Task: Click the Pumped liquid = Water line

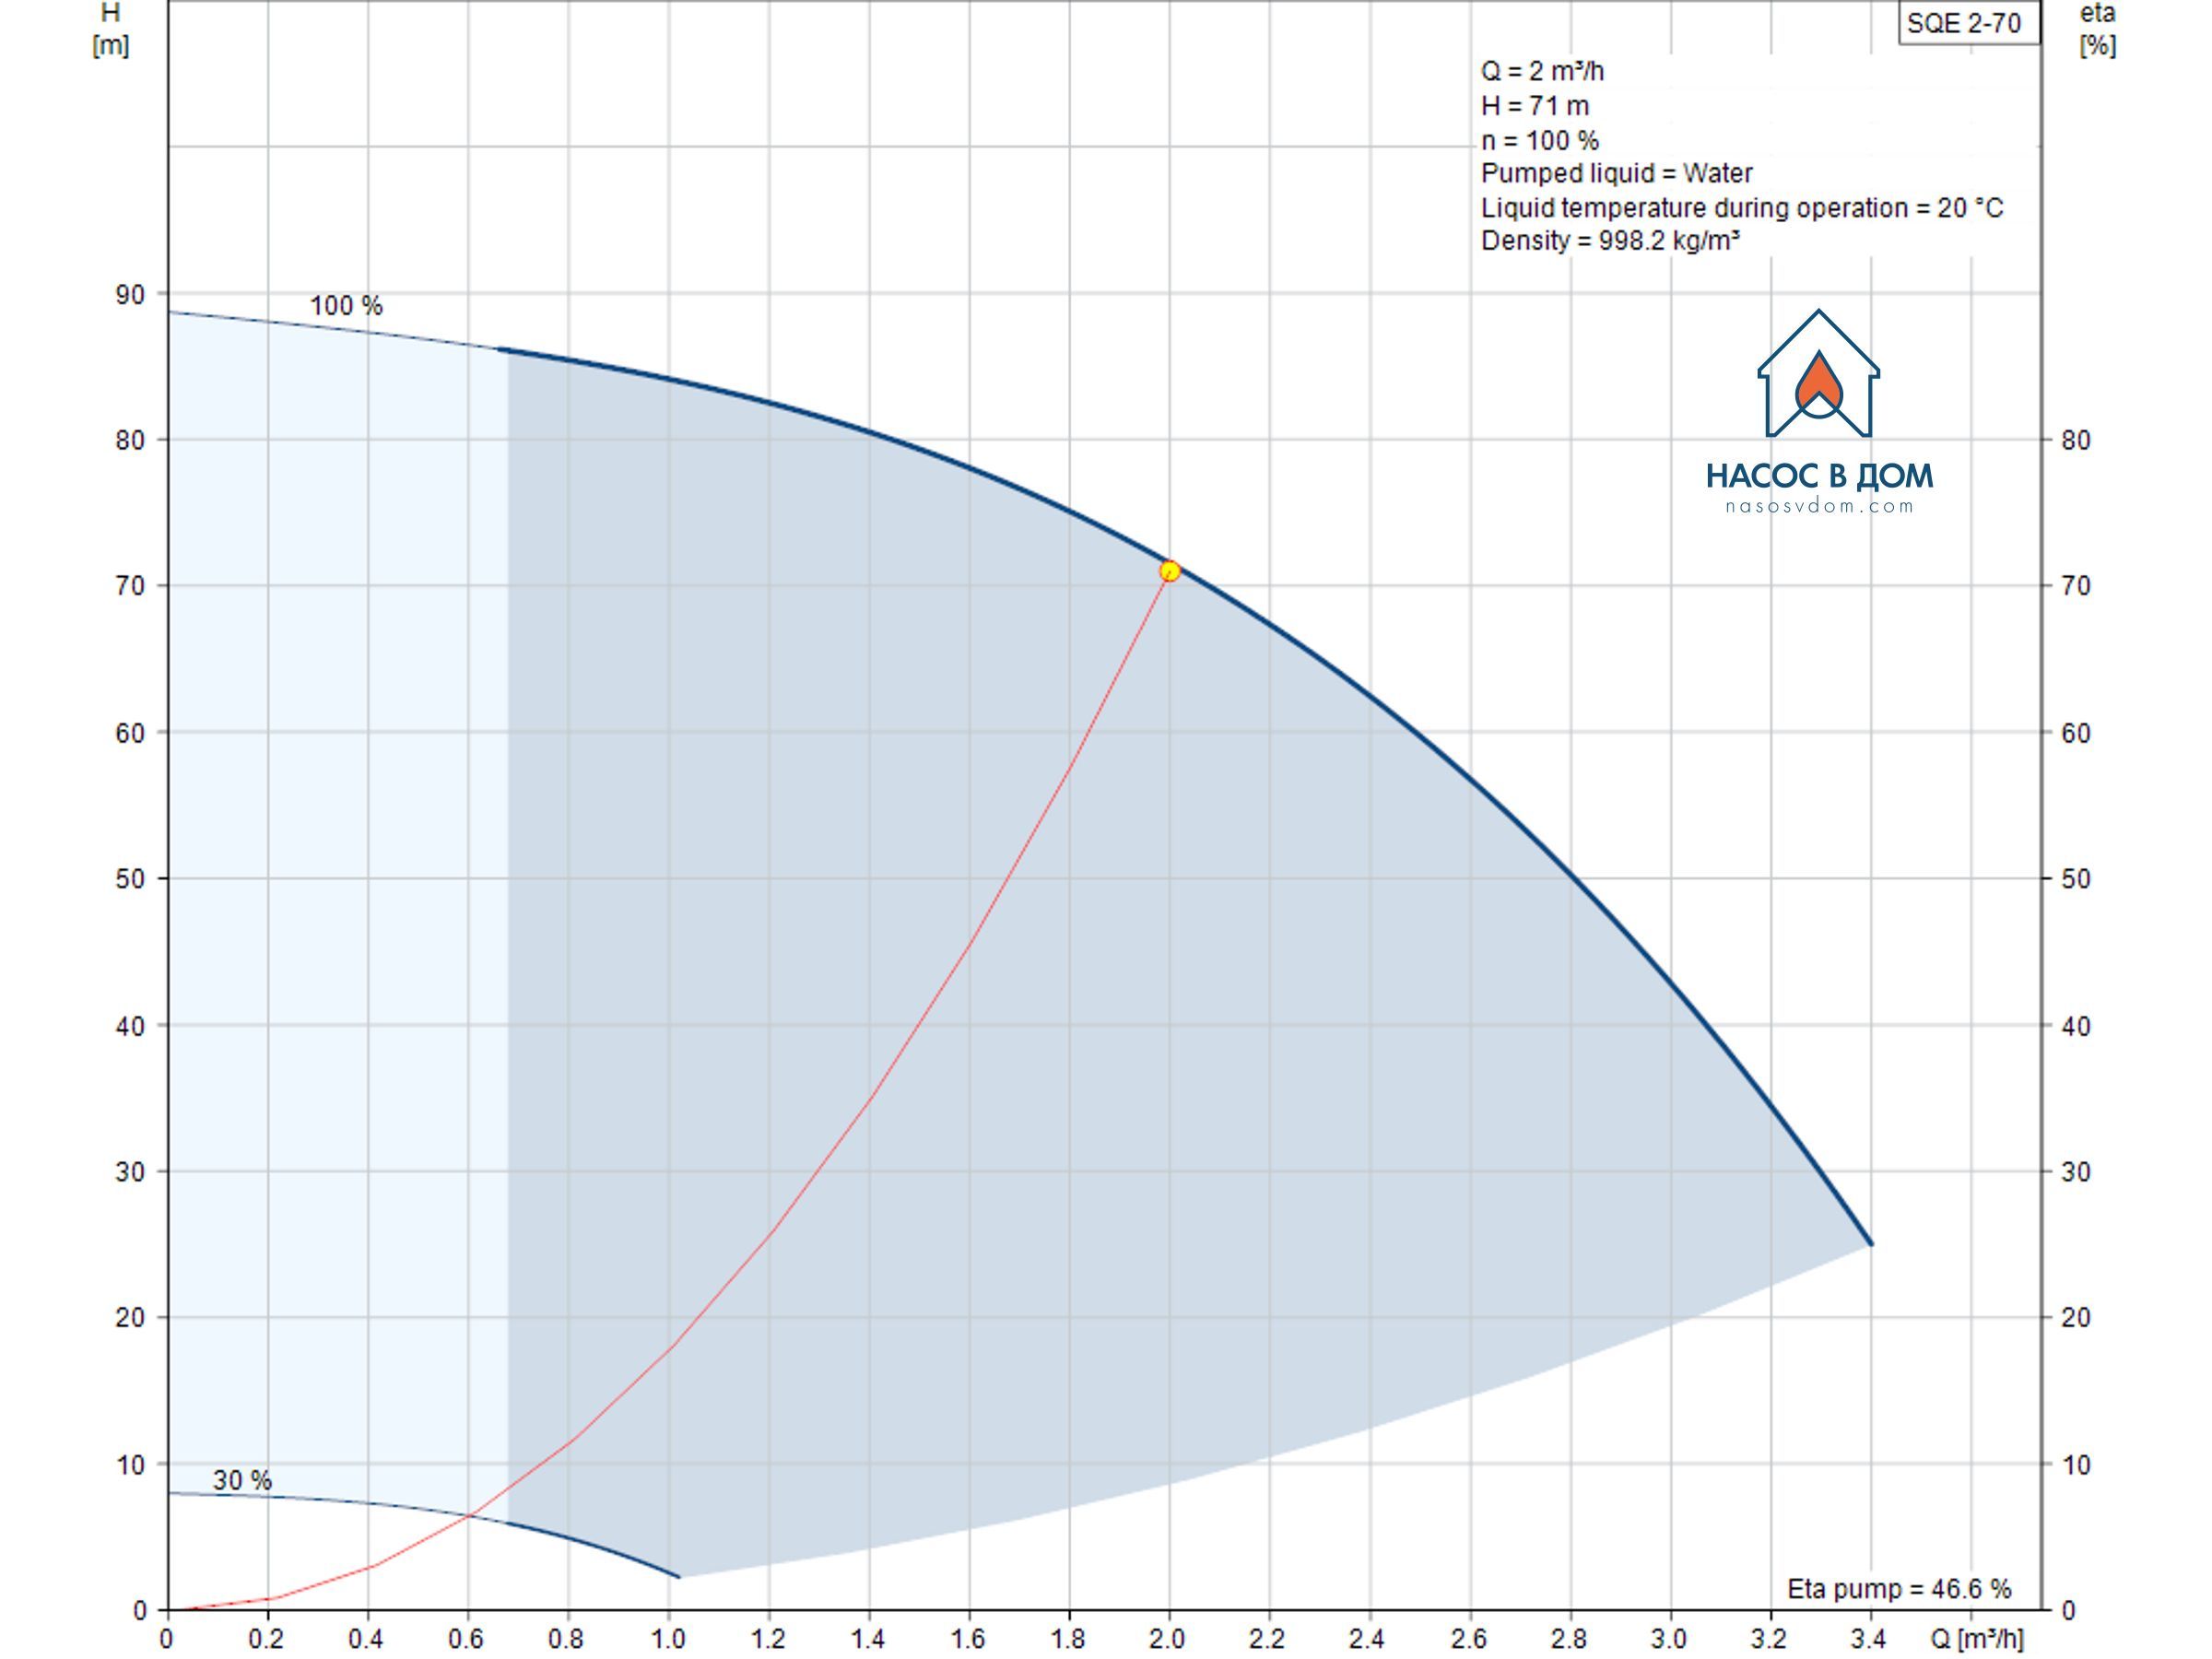Action: [1616, 173]
